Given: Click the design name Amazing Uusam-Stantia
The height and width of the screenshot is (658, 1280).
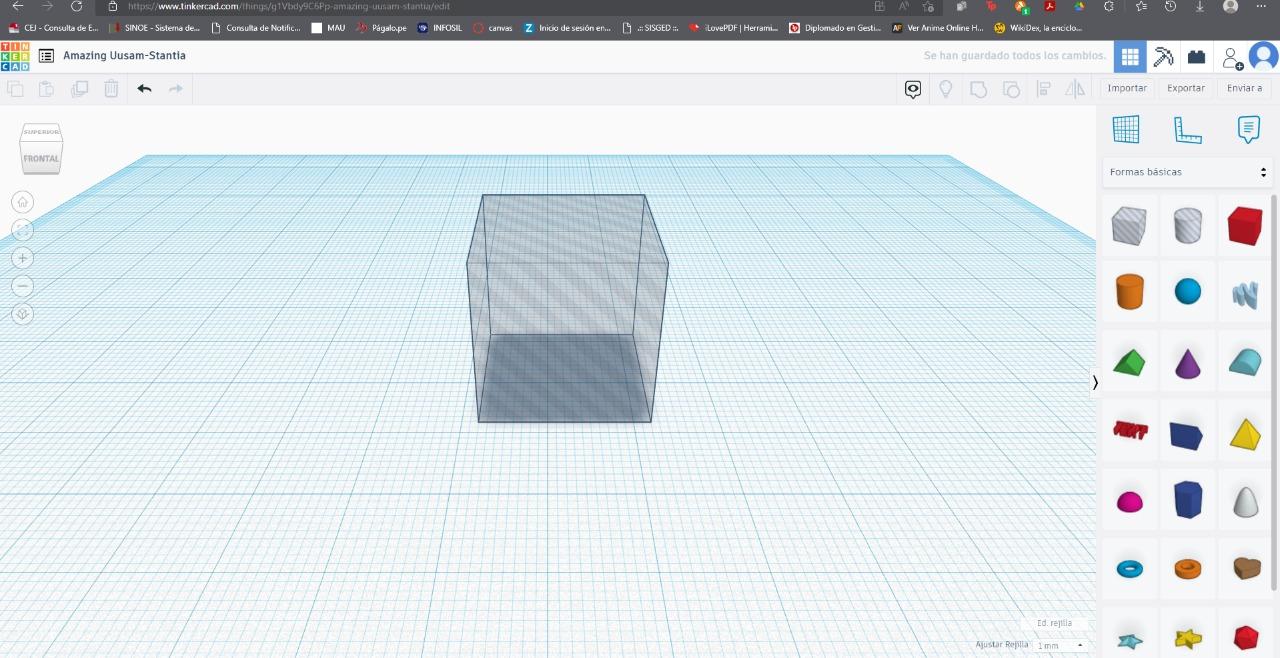Looking at the screenshot, I should pyautogui.click(x=124, y=56).
